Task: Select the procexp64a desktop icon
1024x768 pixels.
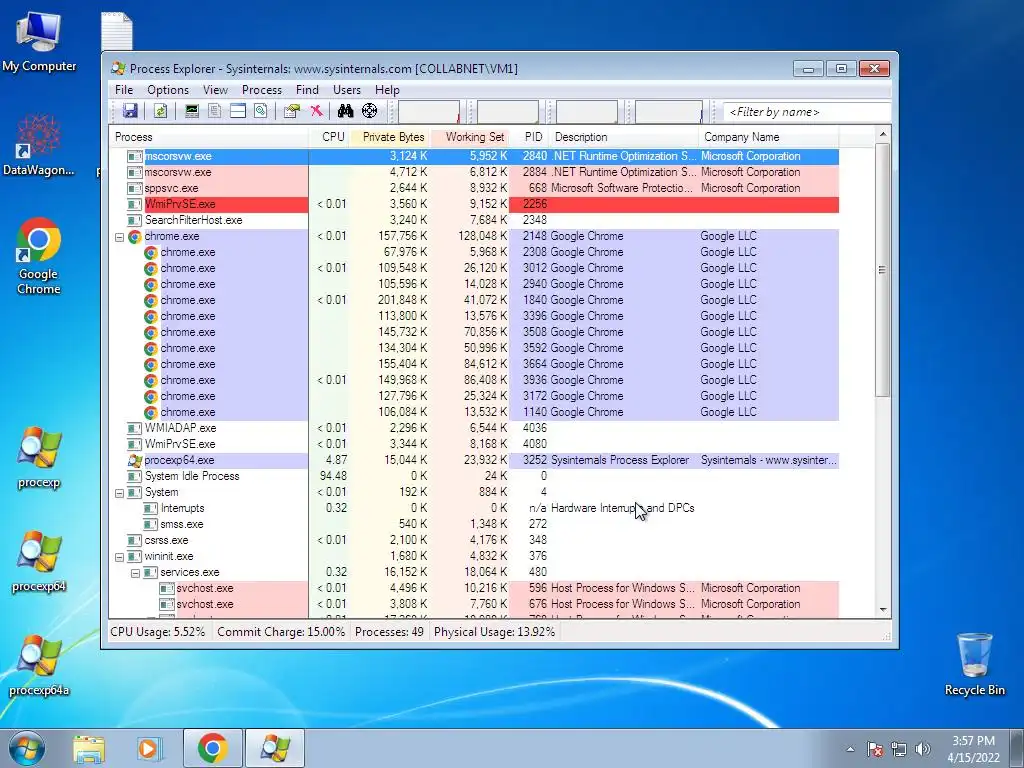Action: point(39,665)
